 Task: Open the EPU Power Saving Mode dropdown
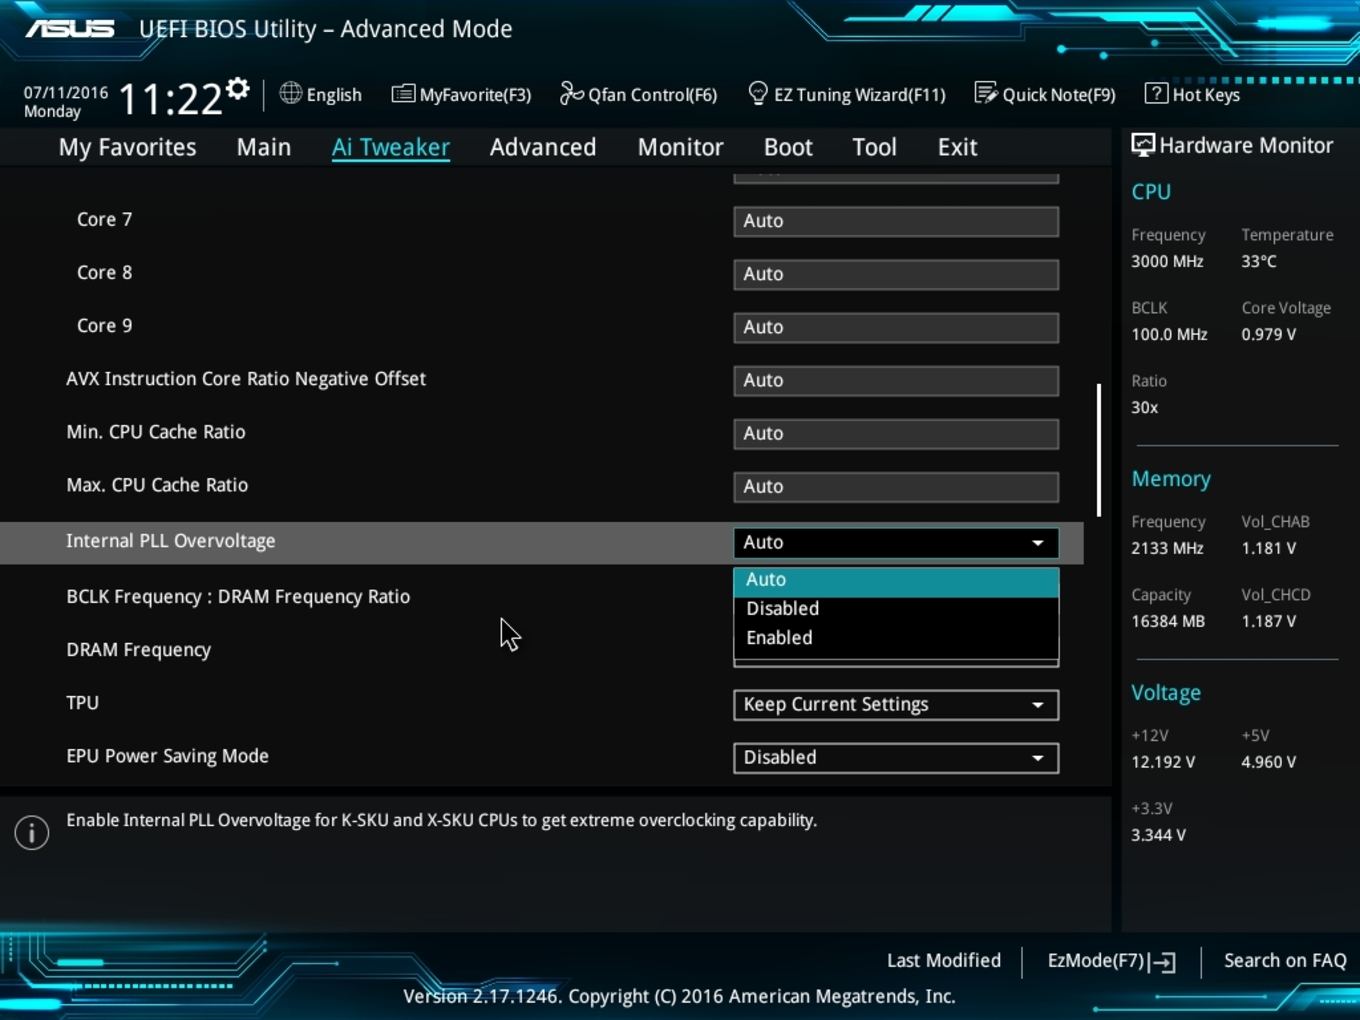tap(896, 758)
